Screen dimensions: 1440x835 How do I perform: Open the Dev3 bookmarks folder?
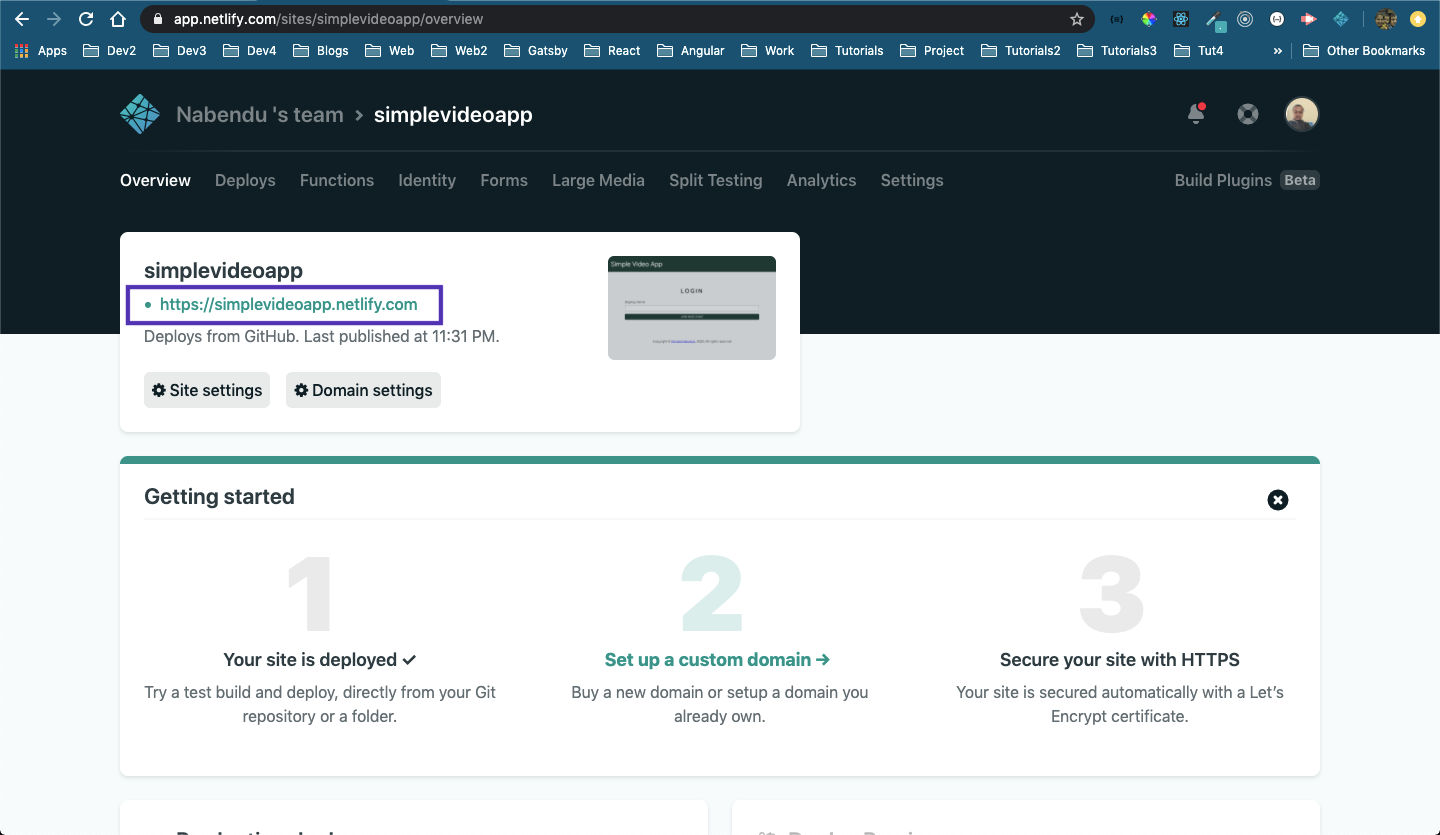(180, 50)
